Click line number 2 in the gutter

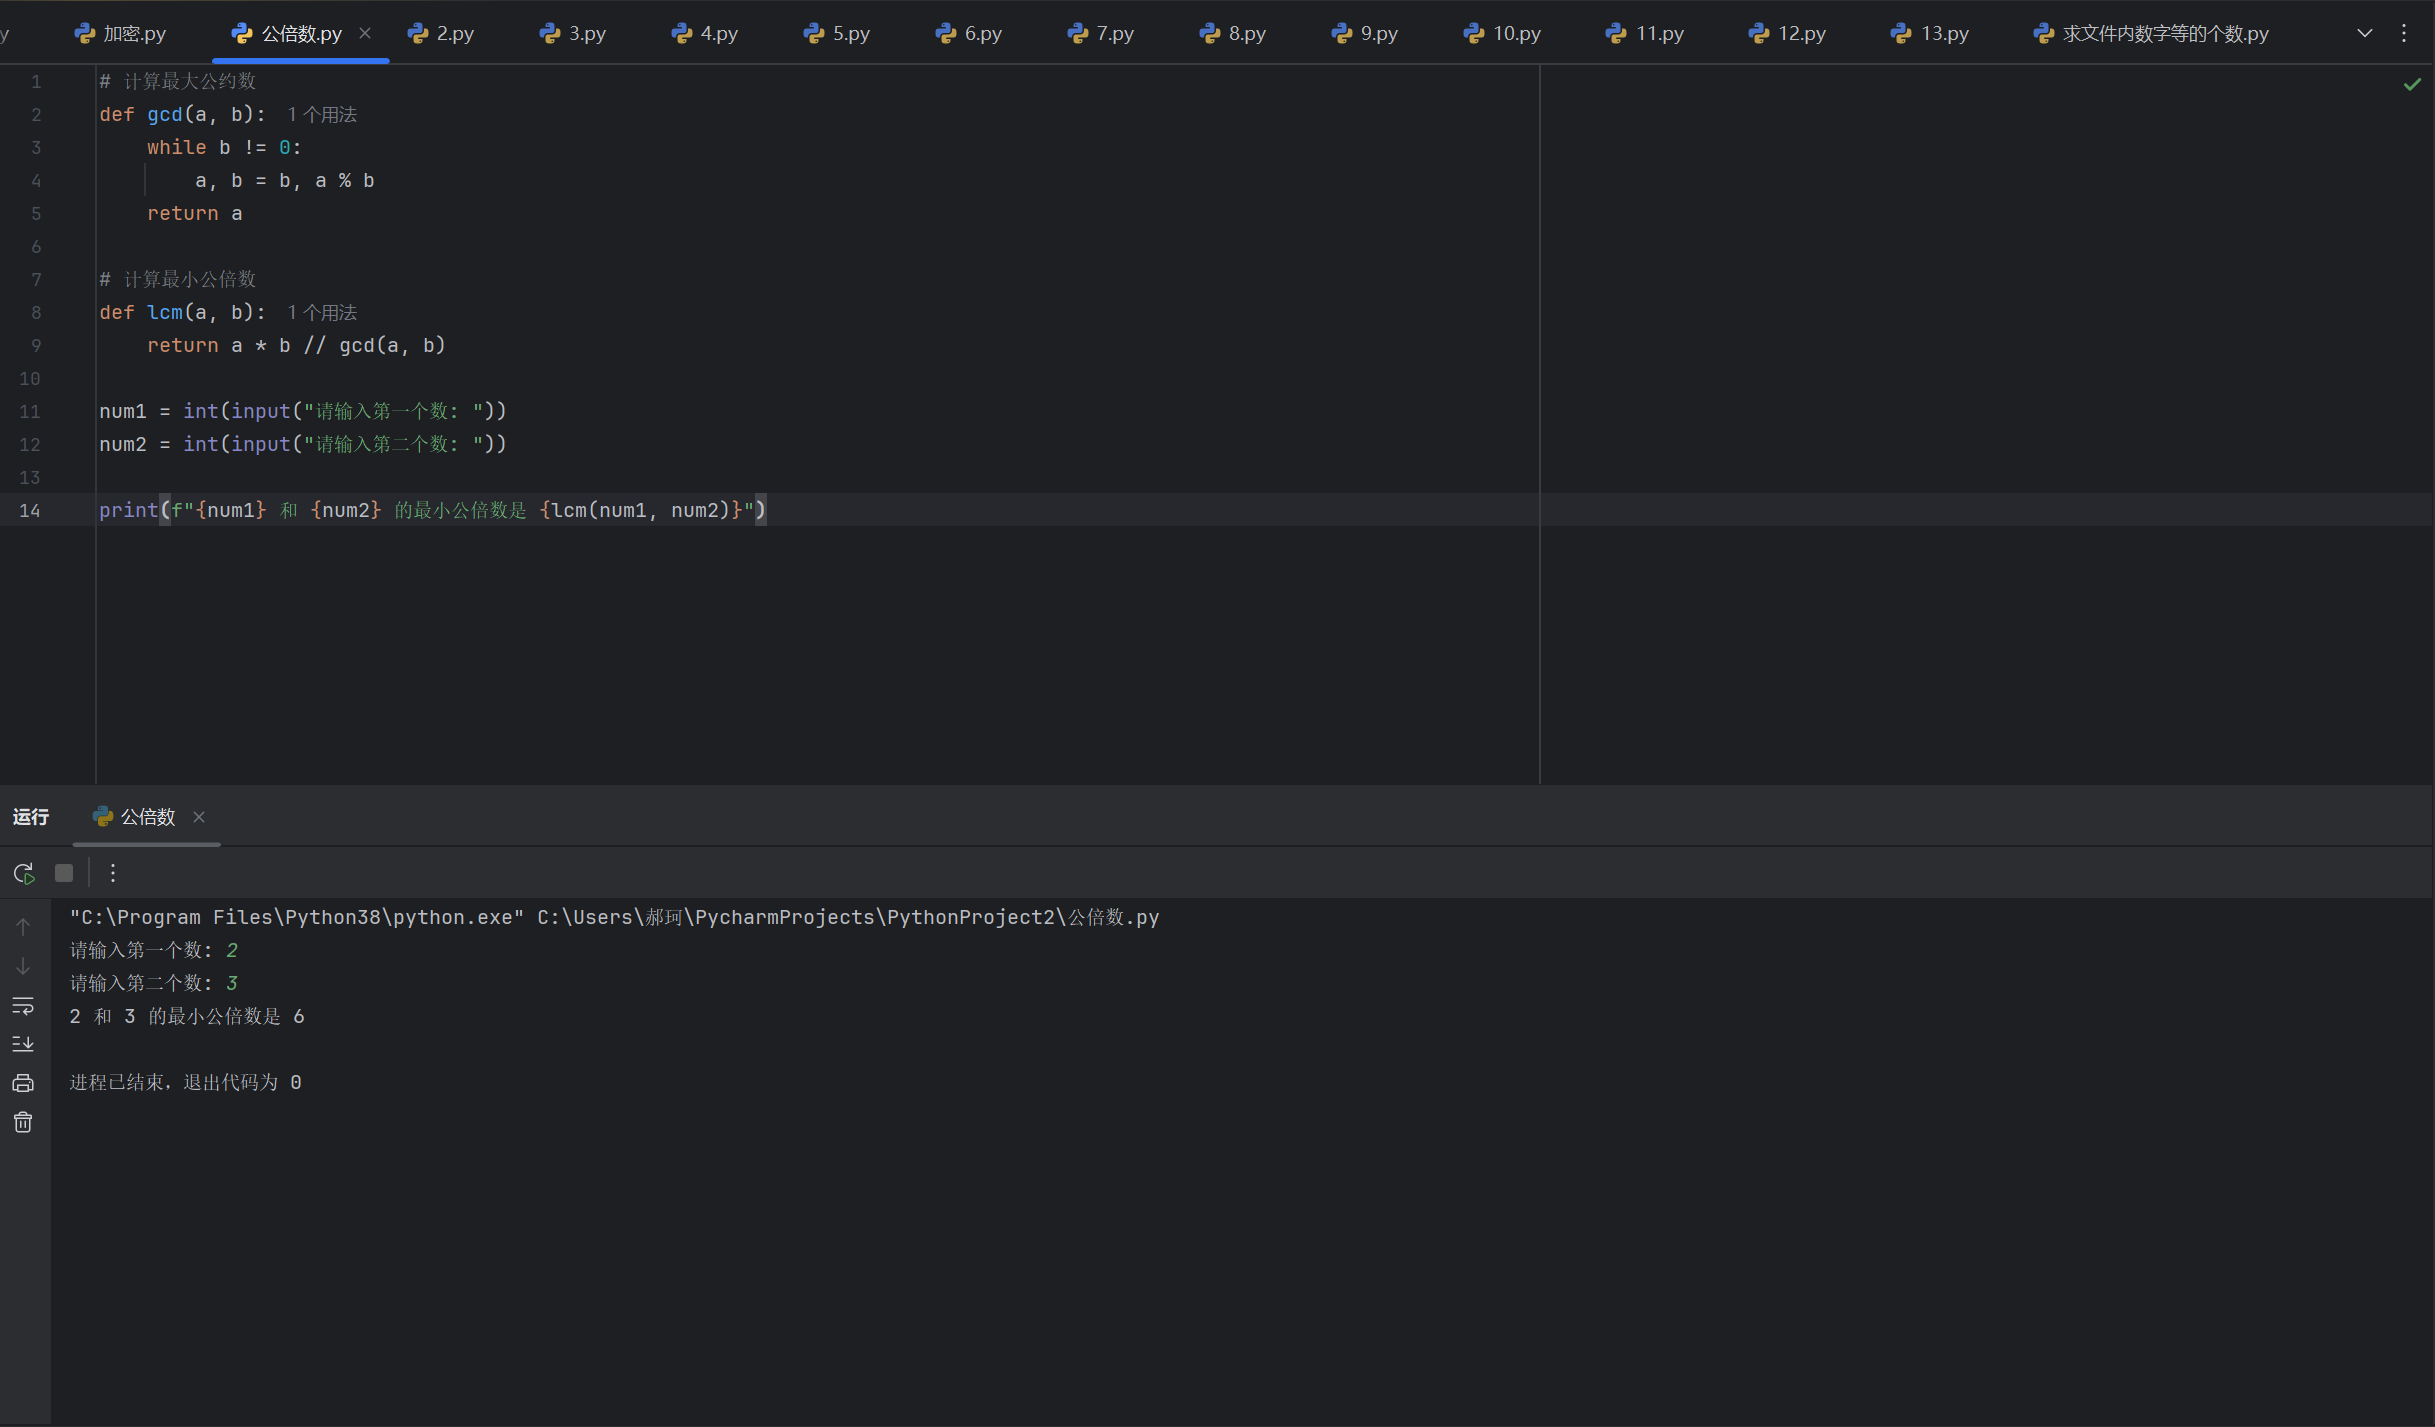36,115
